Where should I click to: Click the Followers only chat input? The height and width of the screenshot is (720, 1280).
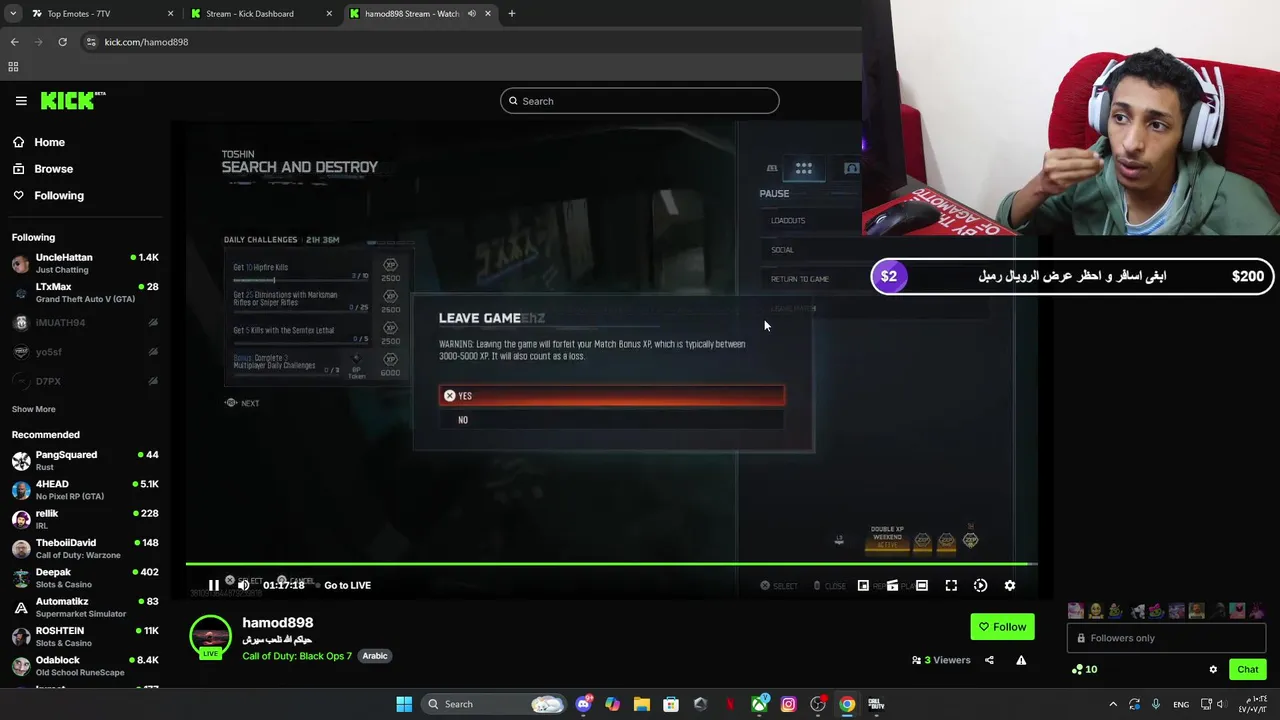(1166, 638)
